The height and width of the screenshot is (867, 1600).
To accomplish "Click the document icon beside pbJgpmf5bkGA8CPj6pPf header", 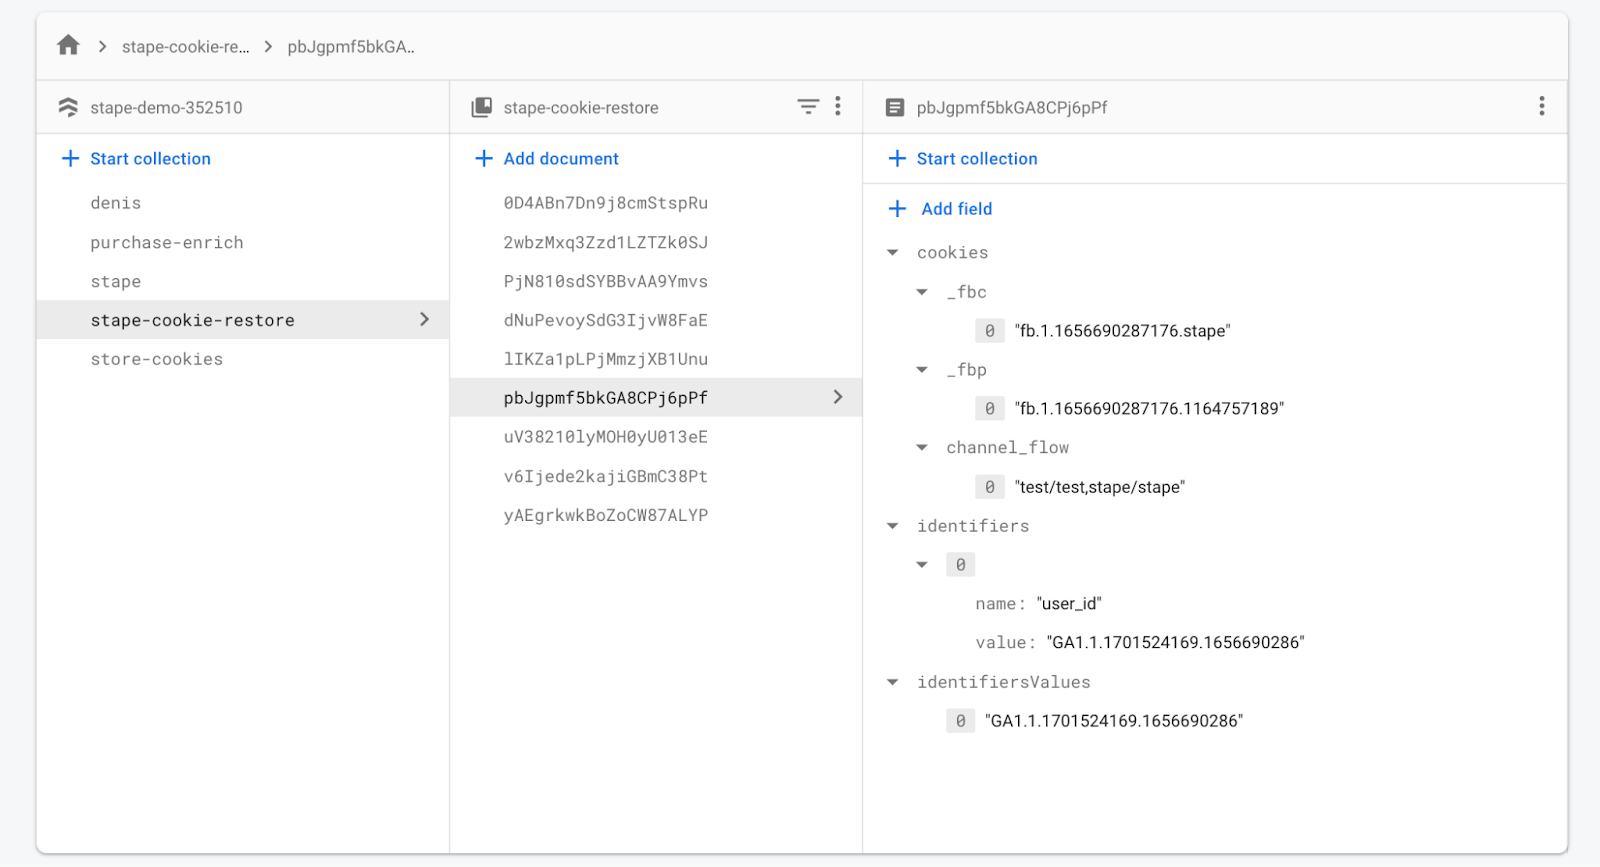I will [895, 107].
